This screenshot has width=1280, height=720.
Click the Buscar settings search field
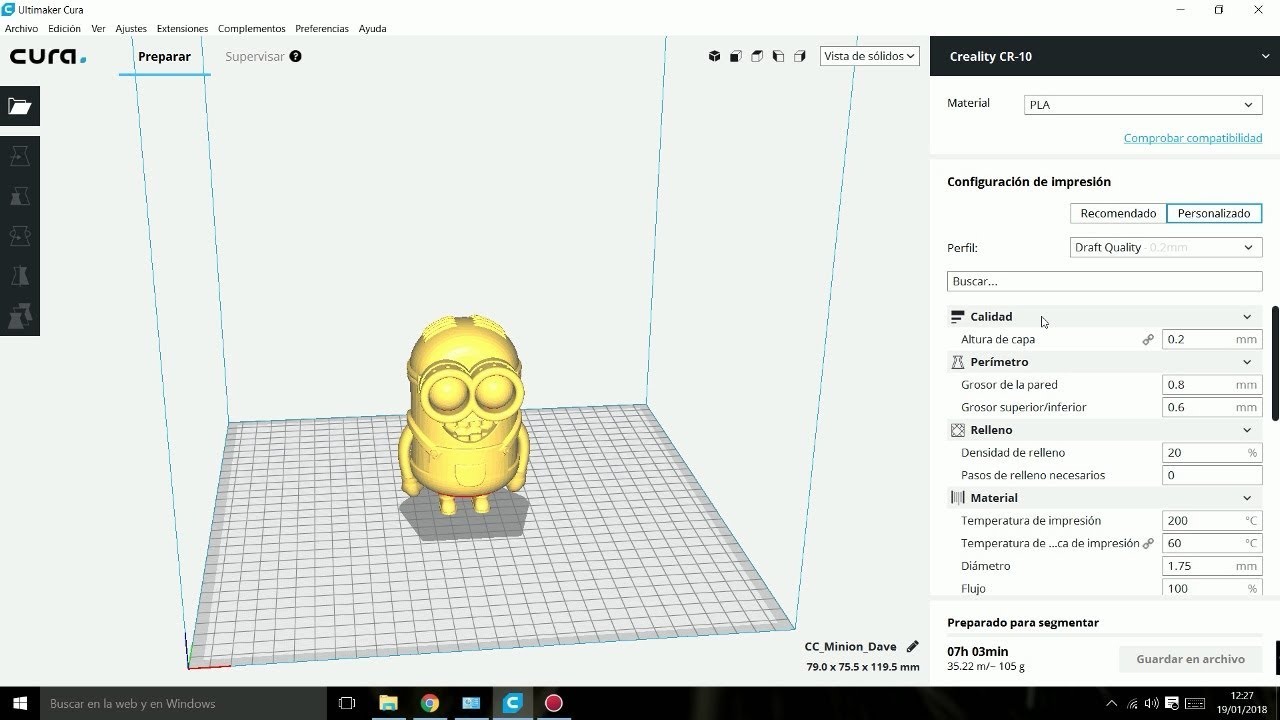point(1105,281)
